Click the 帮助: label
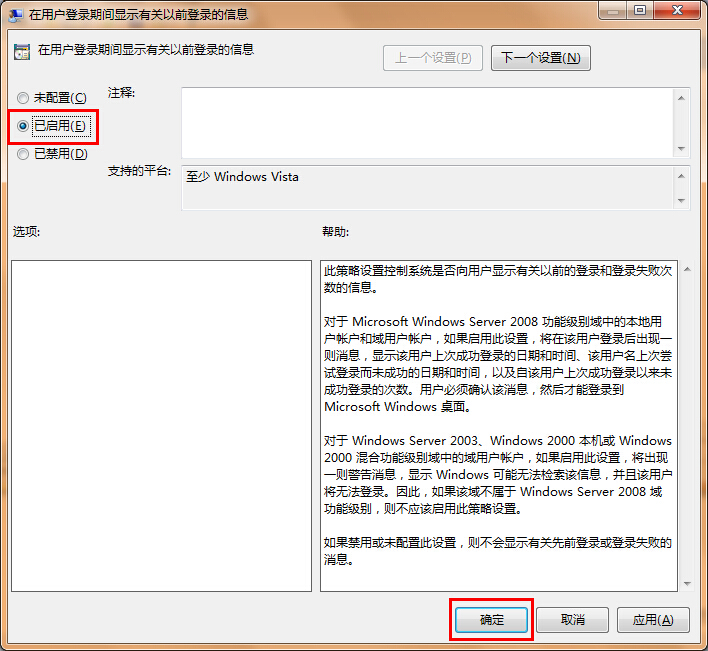The width and height of the screenshot is (708, 651). coord(335,232)
